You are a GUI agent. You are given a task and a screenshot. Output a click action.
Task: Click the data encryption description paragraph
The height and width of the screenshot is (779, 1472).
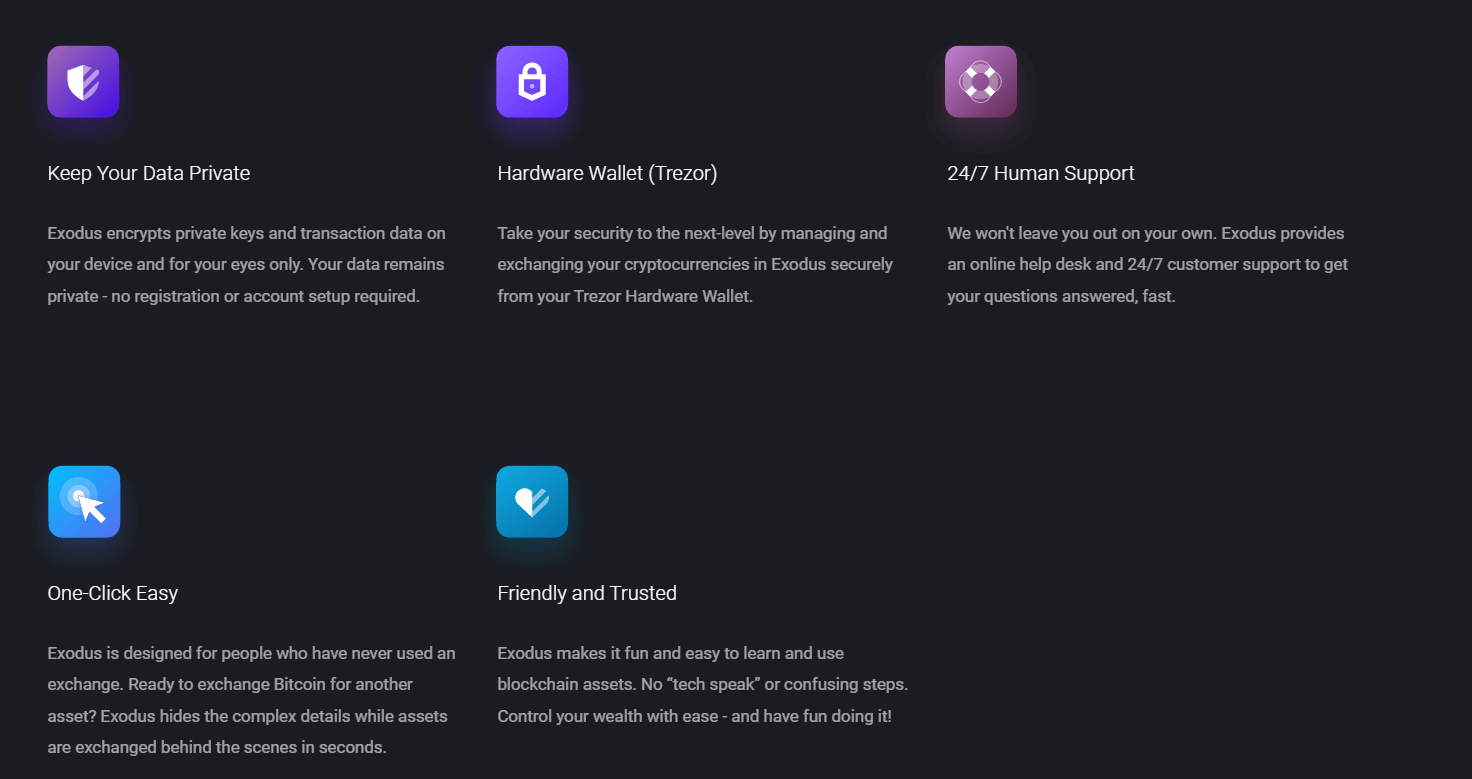(246, 264)
